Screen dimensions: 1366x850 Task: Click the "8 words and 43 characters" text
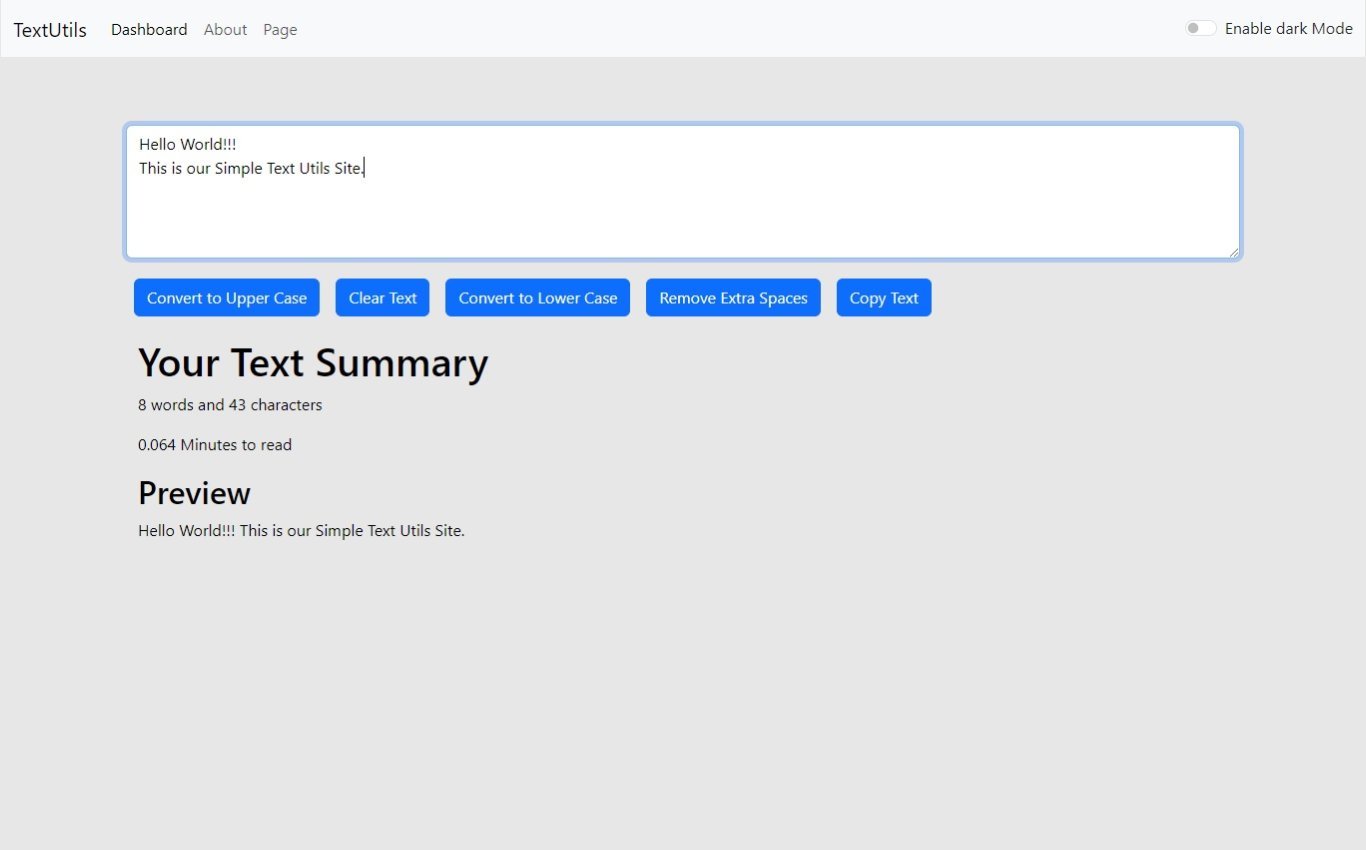230,405
